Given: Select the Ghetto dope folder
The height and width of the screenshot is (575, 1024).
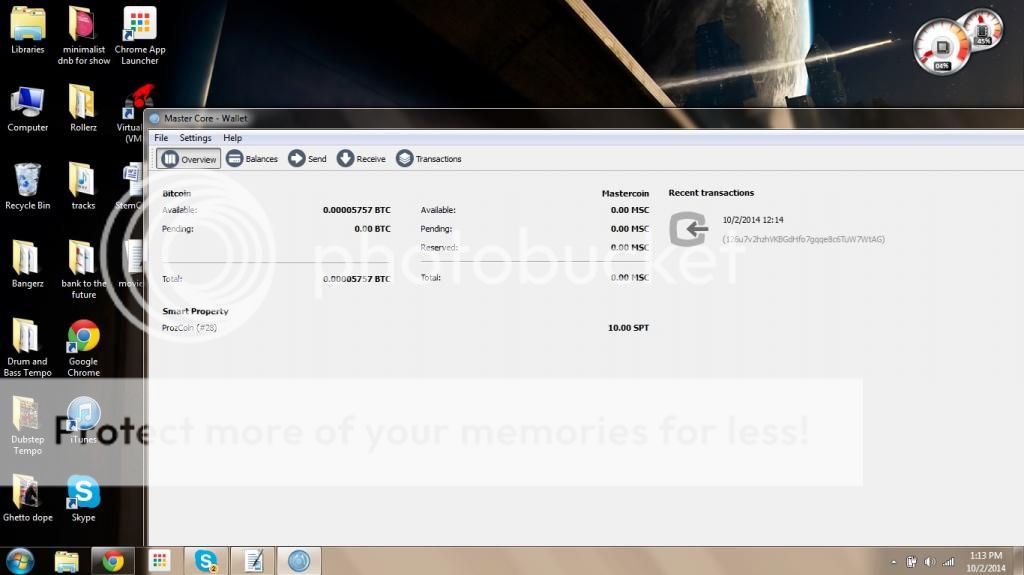Looking at the screenshot, I should (27, 499).
